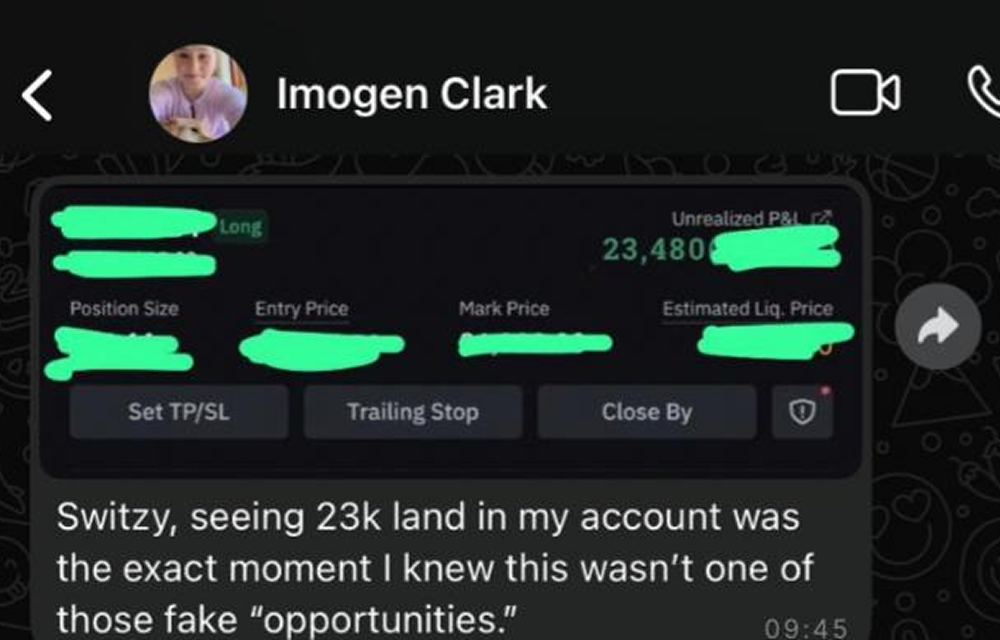Open Imogen Clark's profile picture

198,93
